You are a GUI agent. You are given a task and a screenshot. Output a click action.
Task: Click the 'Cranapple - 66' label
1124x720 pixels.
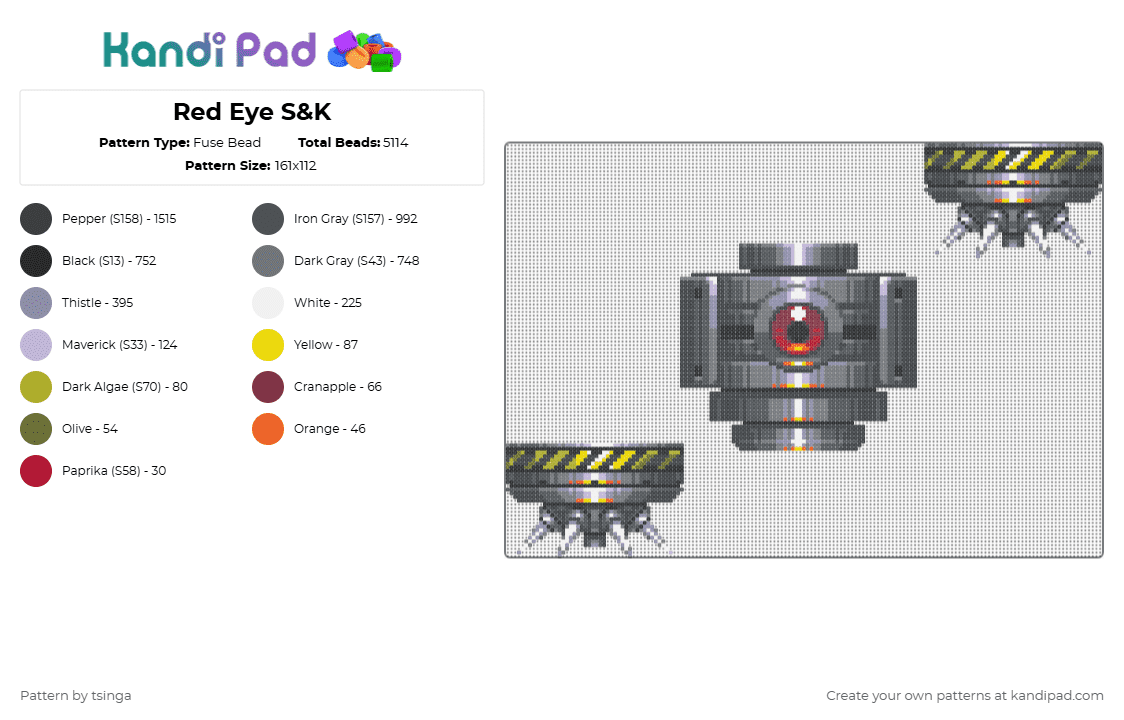(x=338, y=387)
